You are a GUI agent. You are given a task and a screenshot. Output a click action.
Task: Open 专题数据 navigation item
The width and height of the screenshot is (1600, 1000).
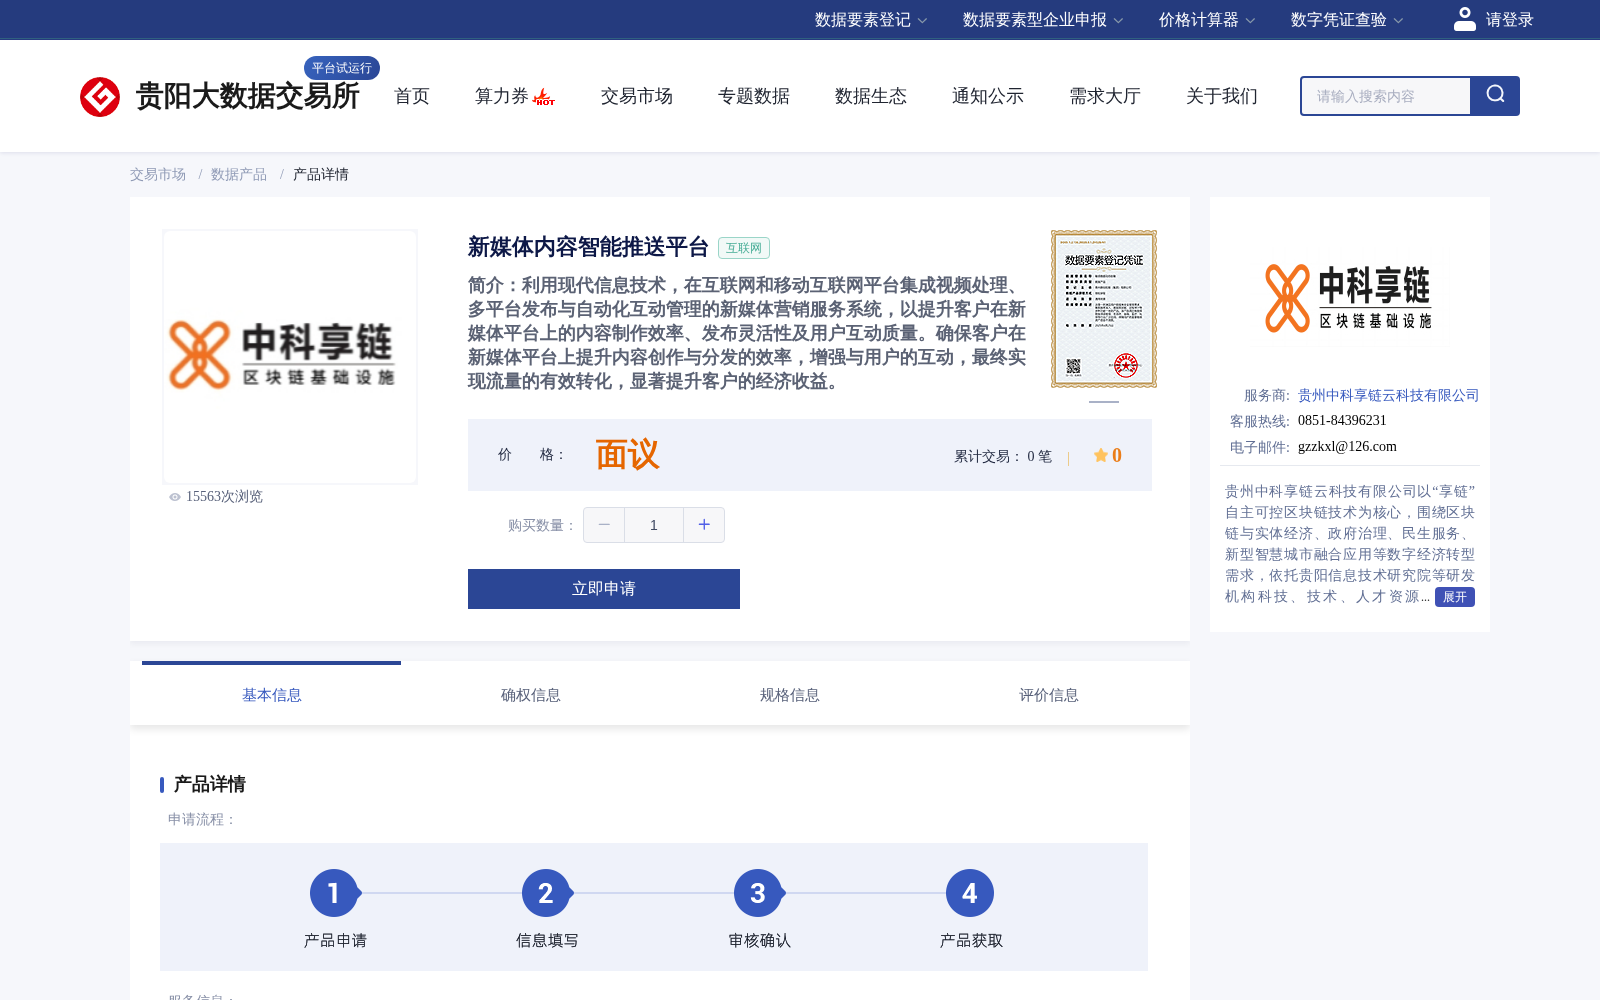click(754, 96)
